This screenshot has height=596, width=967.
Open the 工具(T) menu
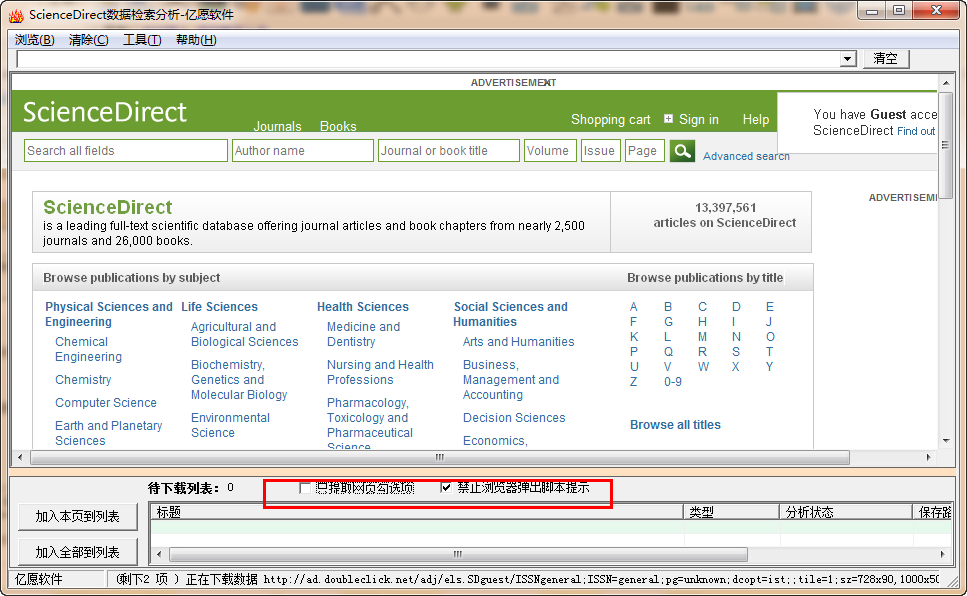142,40
